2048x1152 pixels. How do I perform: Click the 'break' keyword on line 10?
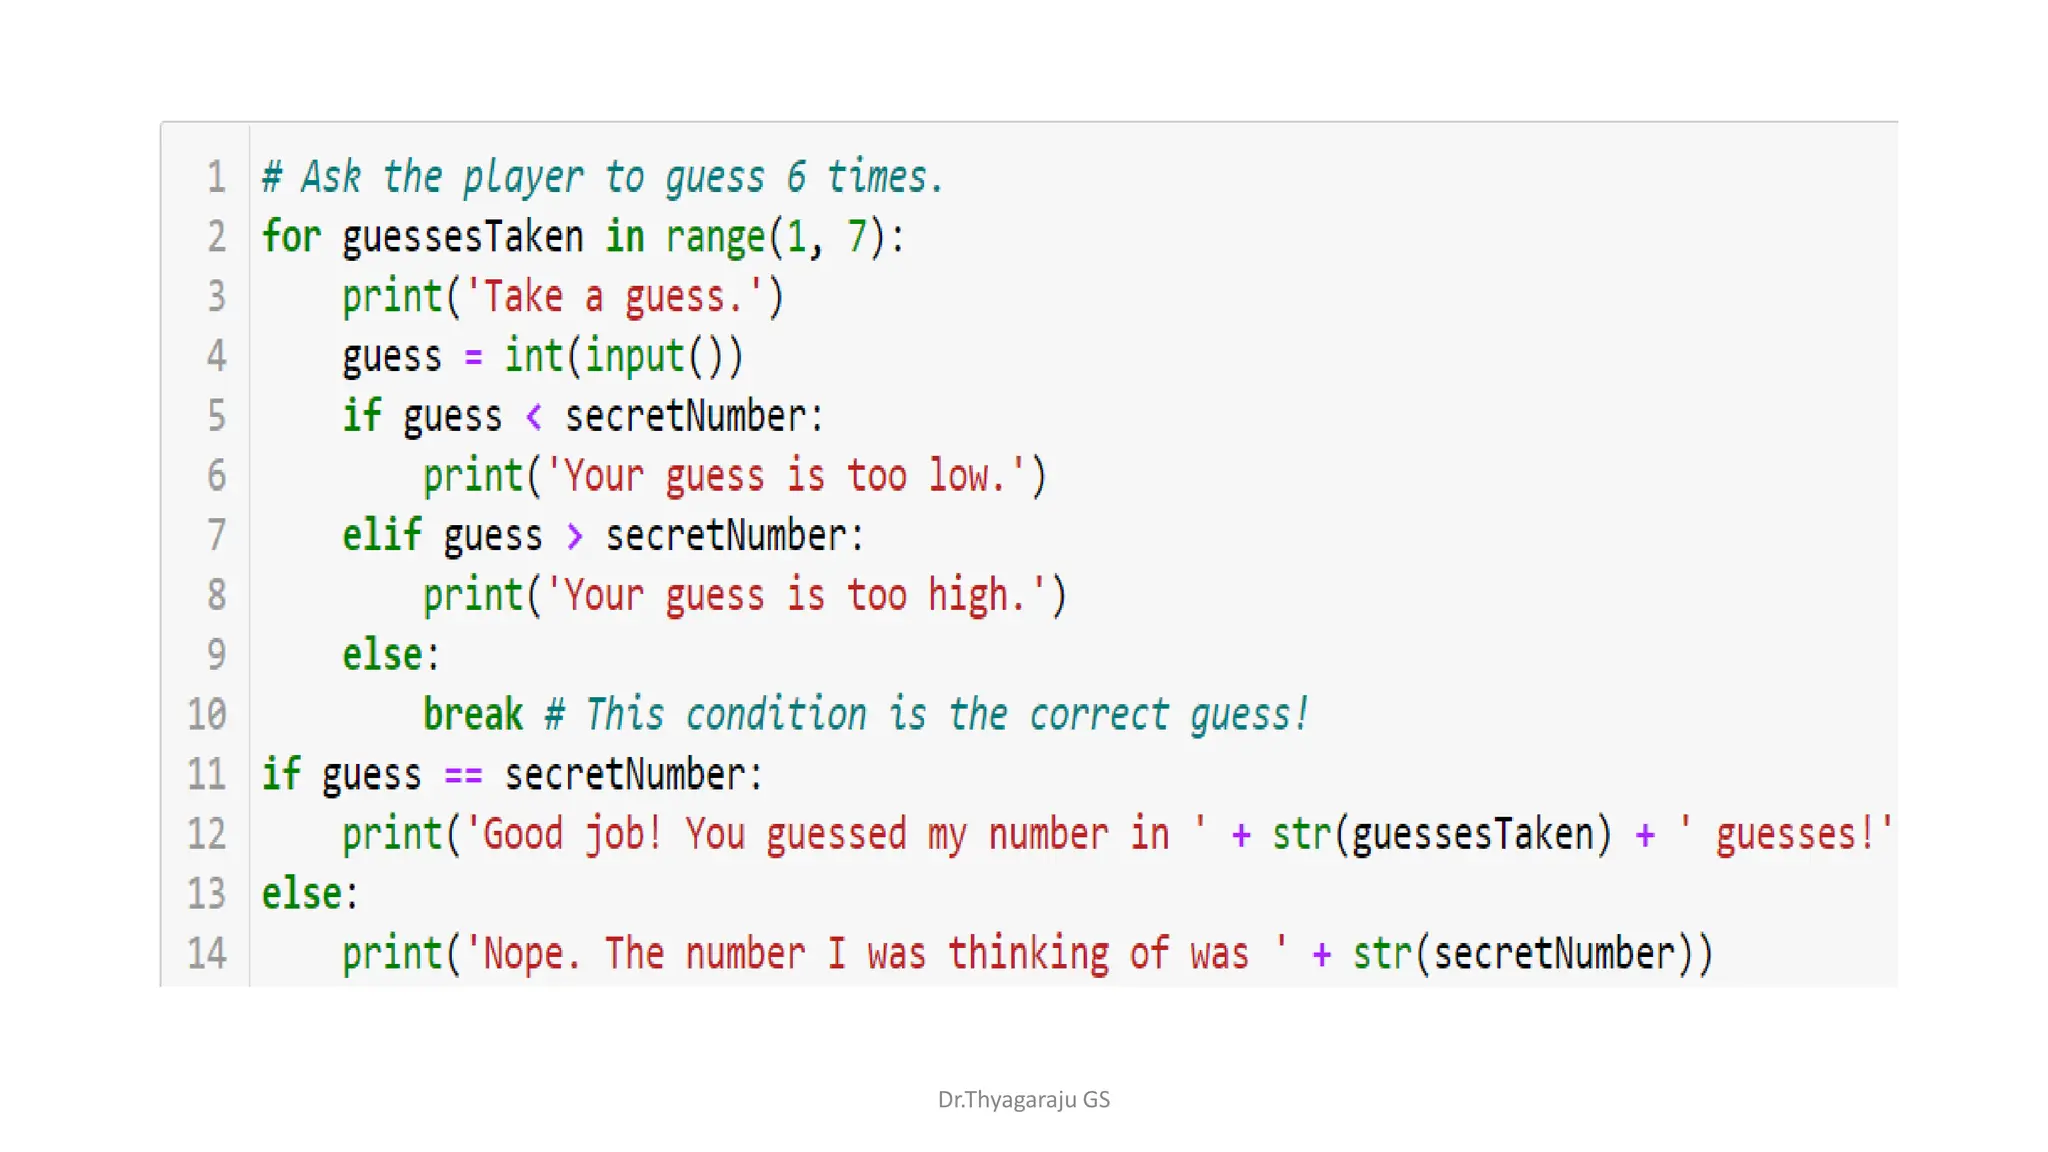pos(473,715)
